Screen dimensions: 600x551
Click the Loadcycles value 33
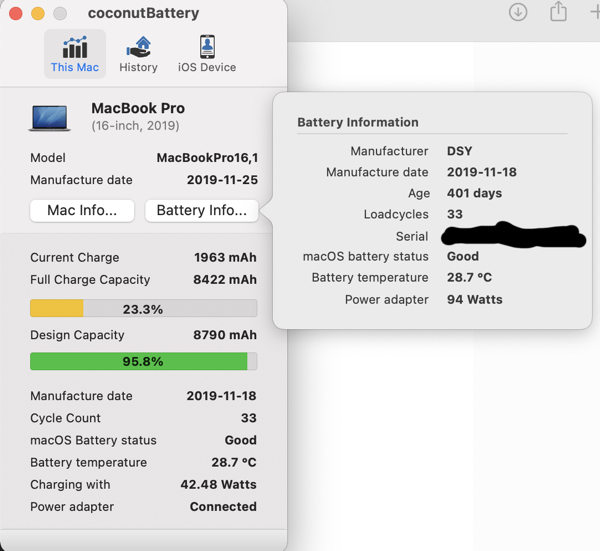click(x=455, y=214)
